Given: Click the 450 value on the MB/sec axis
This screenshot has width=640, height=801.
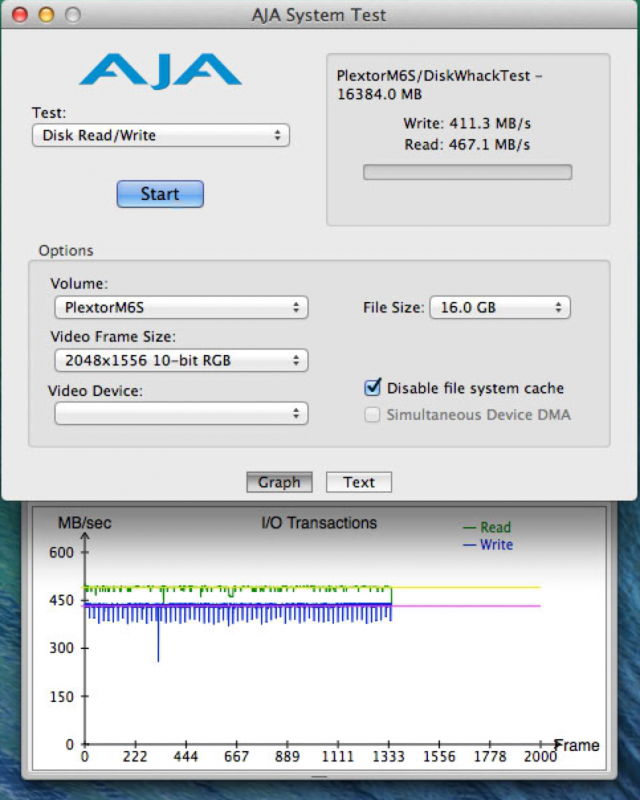Looking at the screenshot, I should click(61, 600).
